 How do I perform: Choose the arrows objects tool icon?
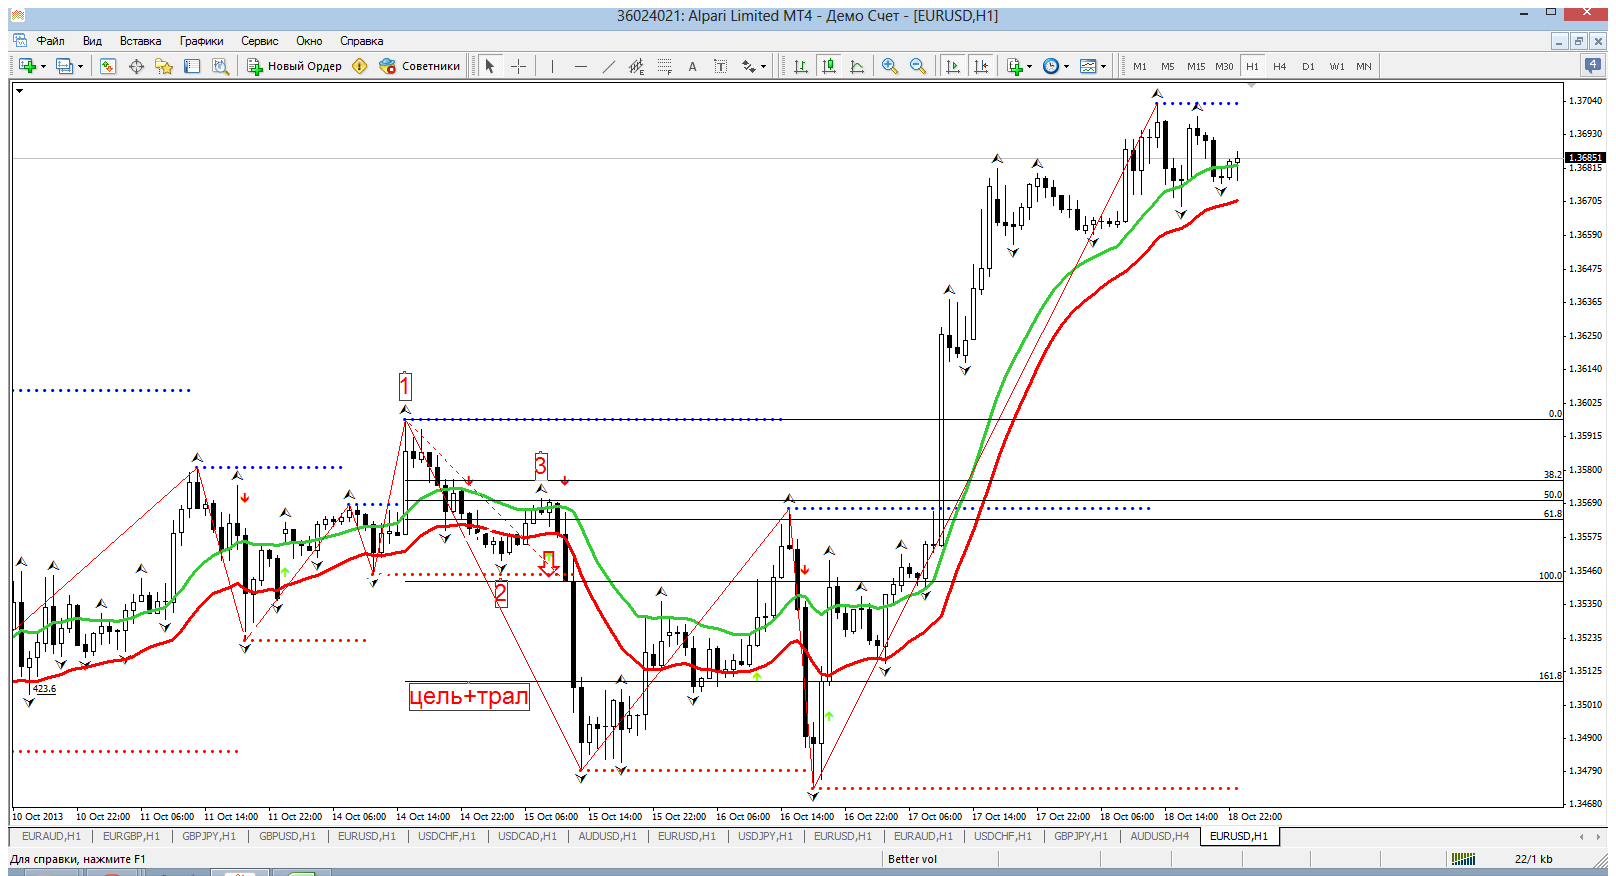[x=748, y=66]
